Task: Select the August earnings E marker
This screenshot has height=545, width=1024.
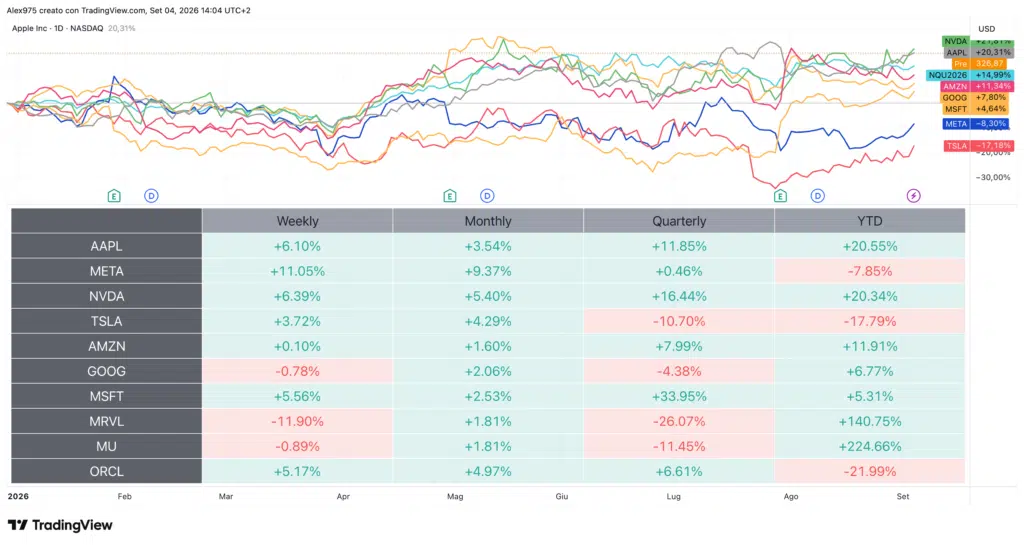Action: click(x=780, y=196)
